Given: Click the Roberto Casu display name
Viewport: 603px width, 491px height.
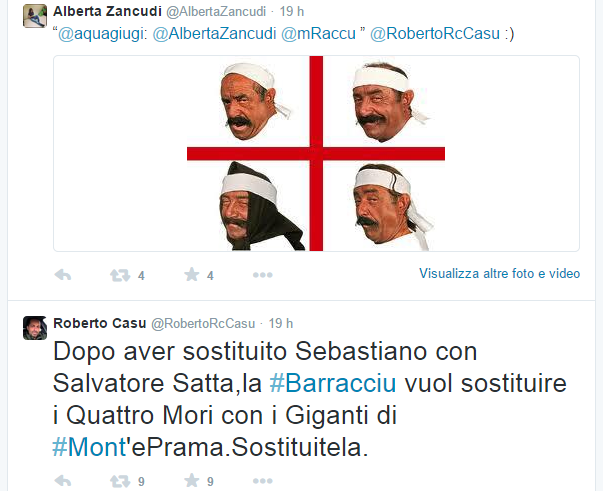Looking at the screenshot, I should click(100, 323).
